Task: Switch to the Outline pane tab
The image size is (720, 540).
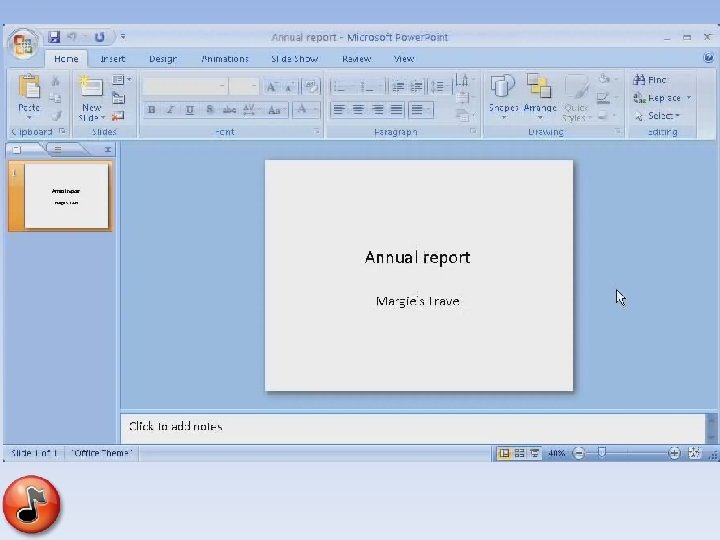Action: 58,149
